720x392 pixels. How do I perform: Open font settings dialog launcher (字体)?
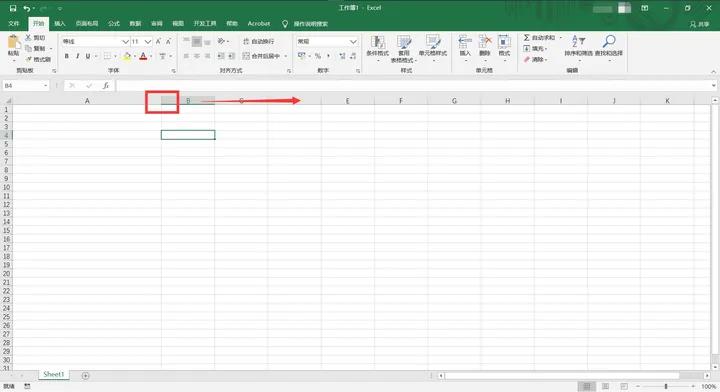(173, 71)
